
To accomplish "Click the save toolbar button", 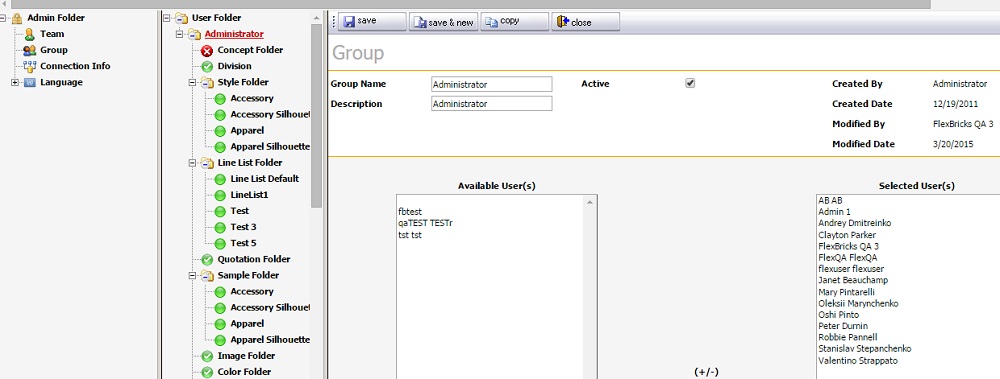I will (x=372, y=22).
